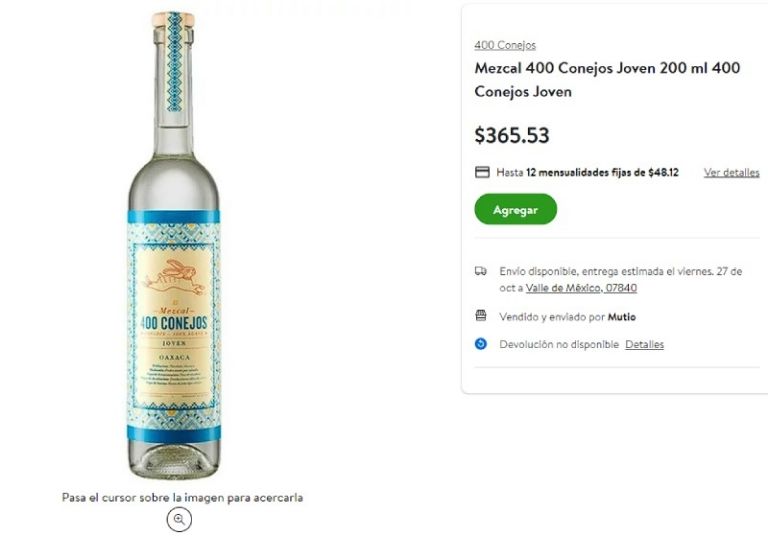Click the Vendido y enviado por text

pos(551,317)
